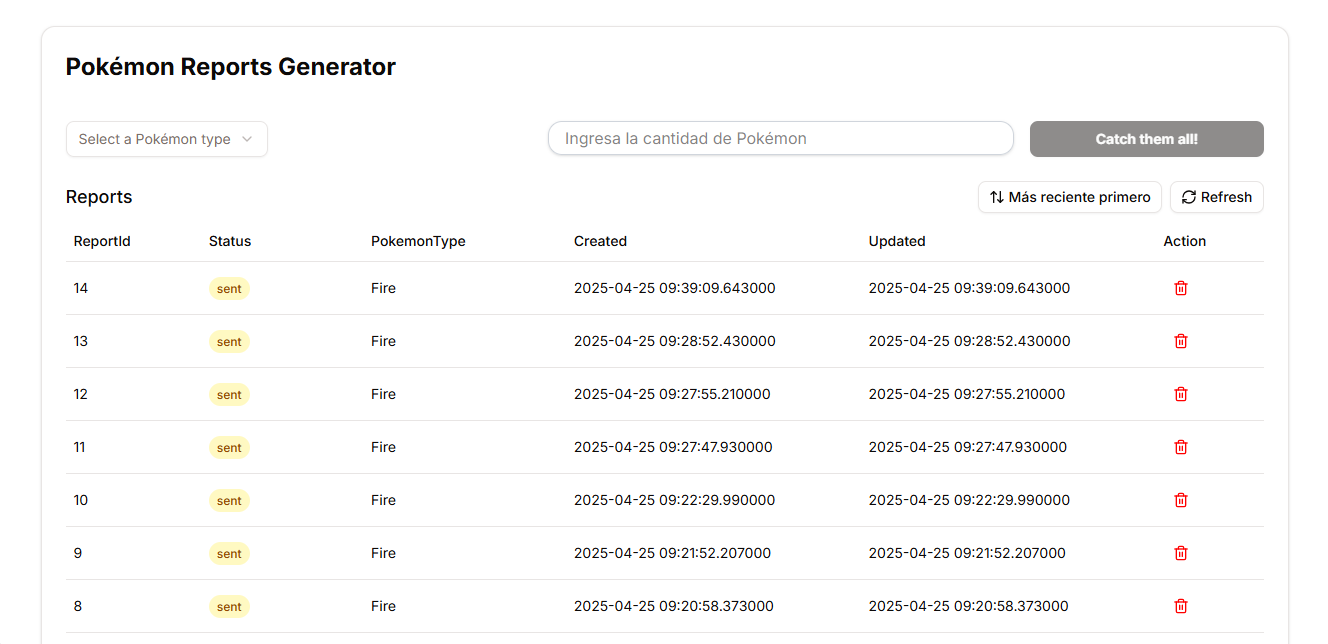Remove report 8 using the trash icon
Screen dimensions: 1328x644
coord(1180,606)
